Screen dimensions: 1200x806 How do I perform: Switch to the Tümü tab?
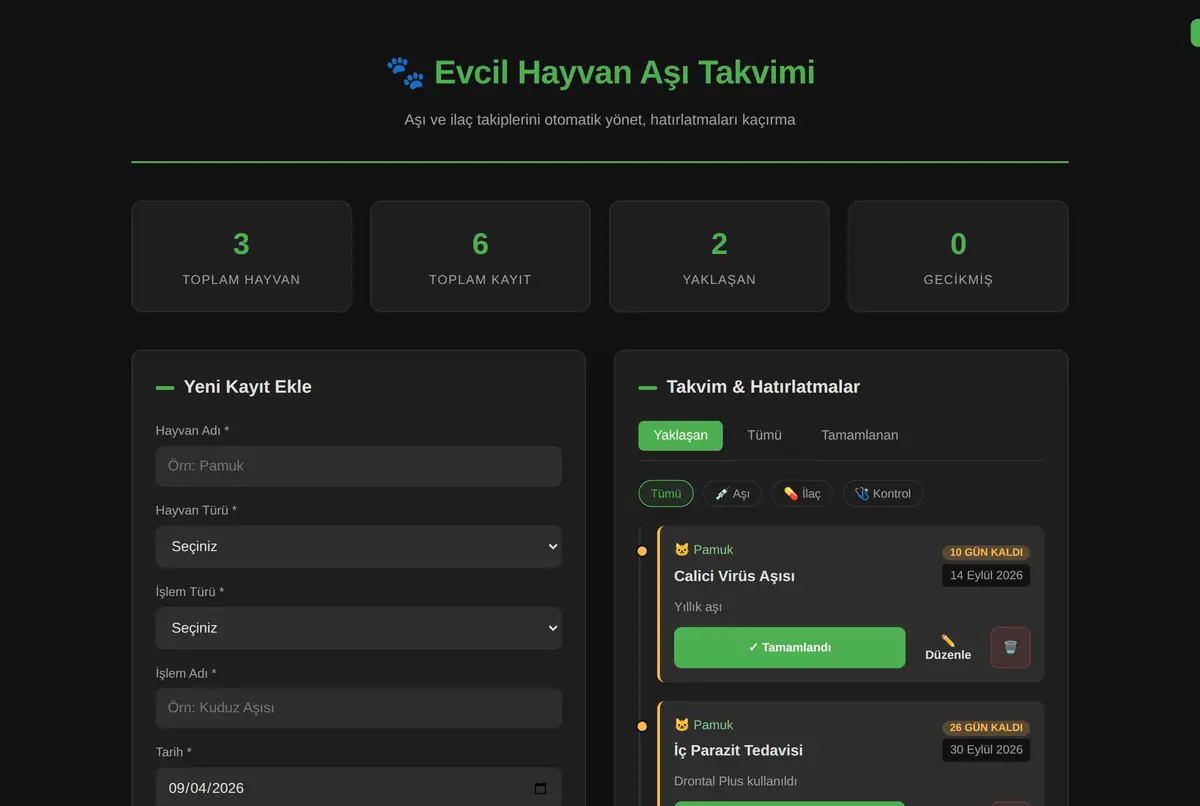[765, 435]
